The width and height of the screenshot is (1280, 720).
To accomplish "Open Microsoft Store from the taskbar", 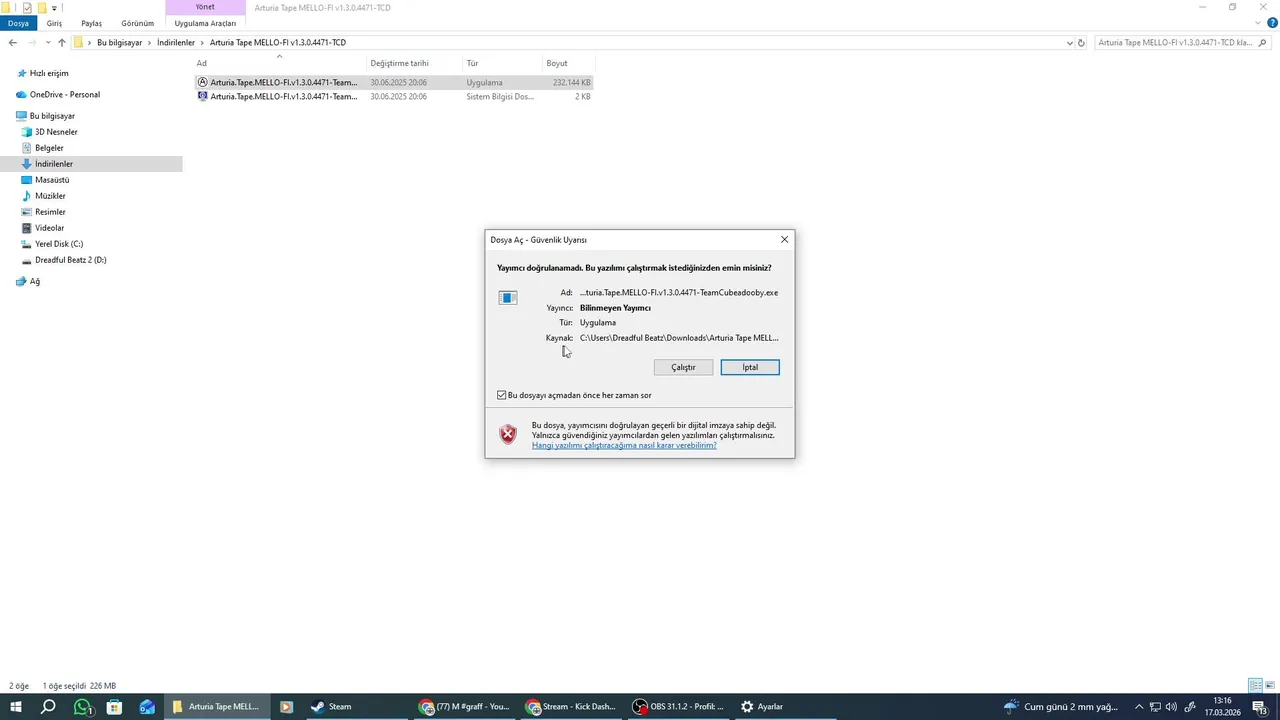I will [x=114, y=707].
